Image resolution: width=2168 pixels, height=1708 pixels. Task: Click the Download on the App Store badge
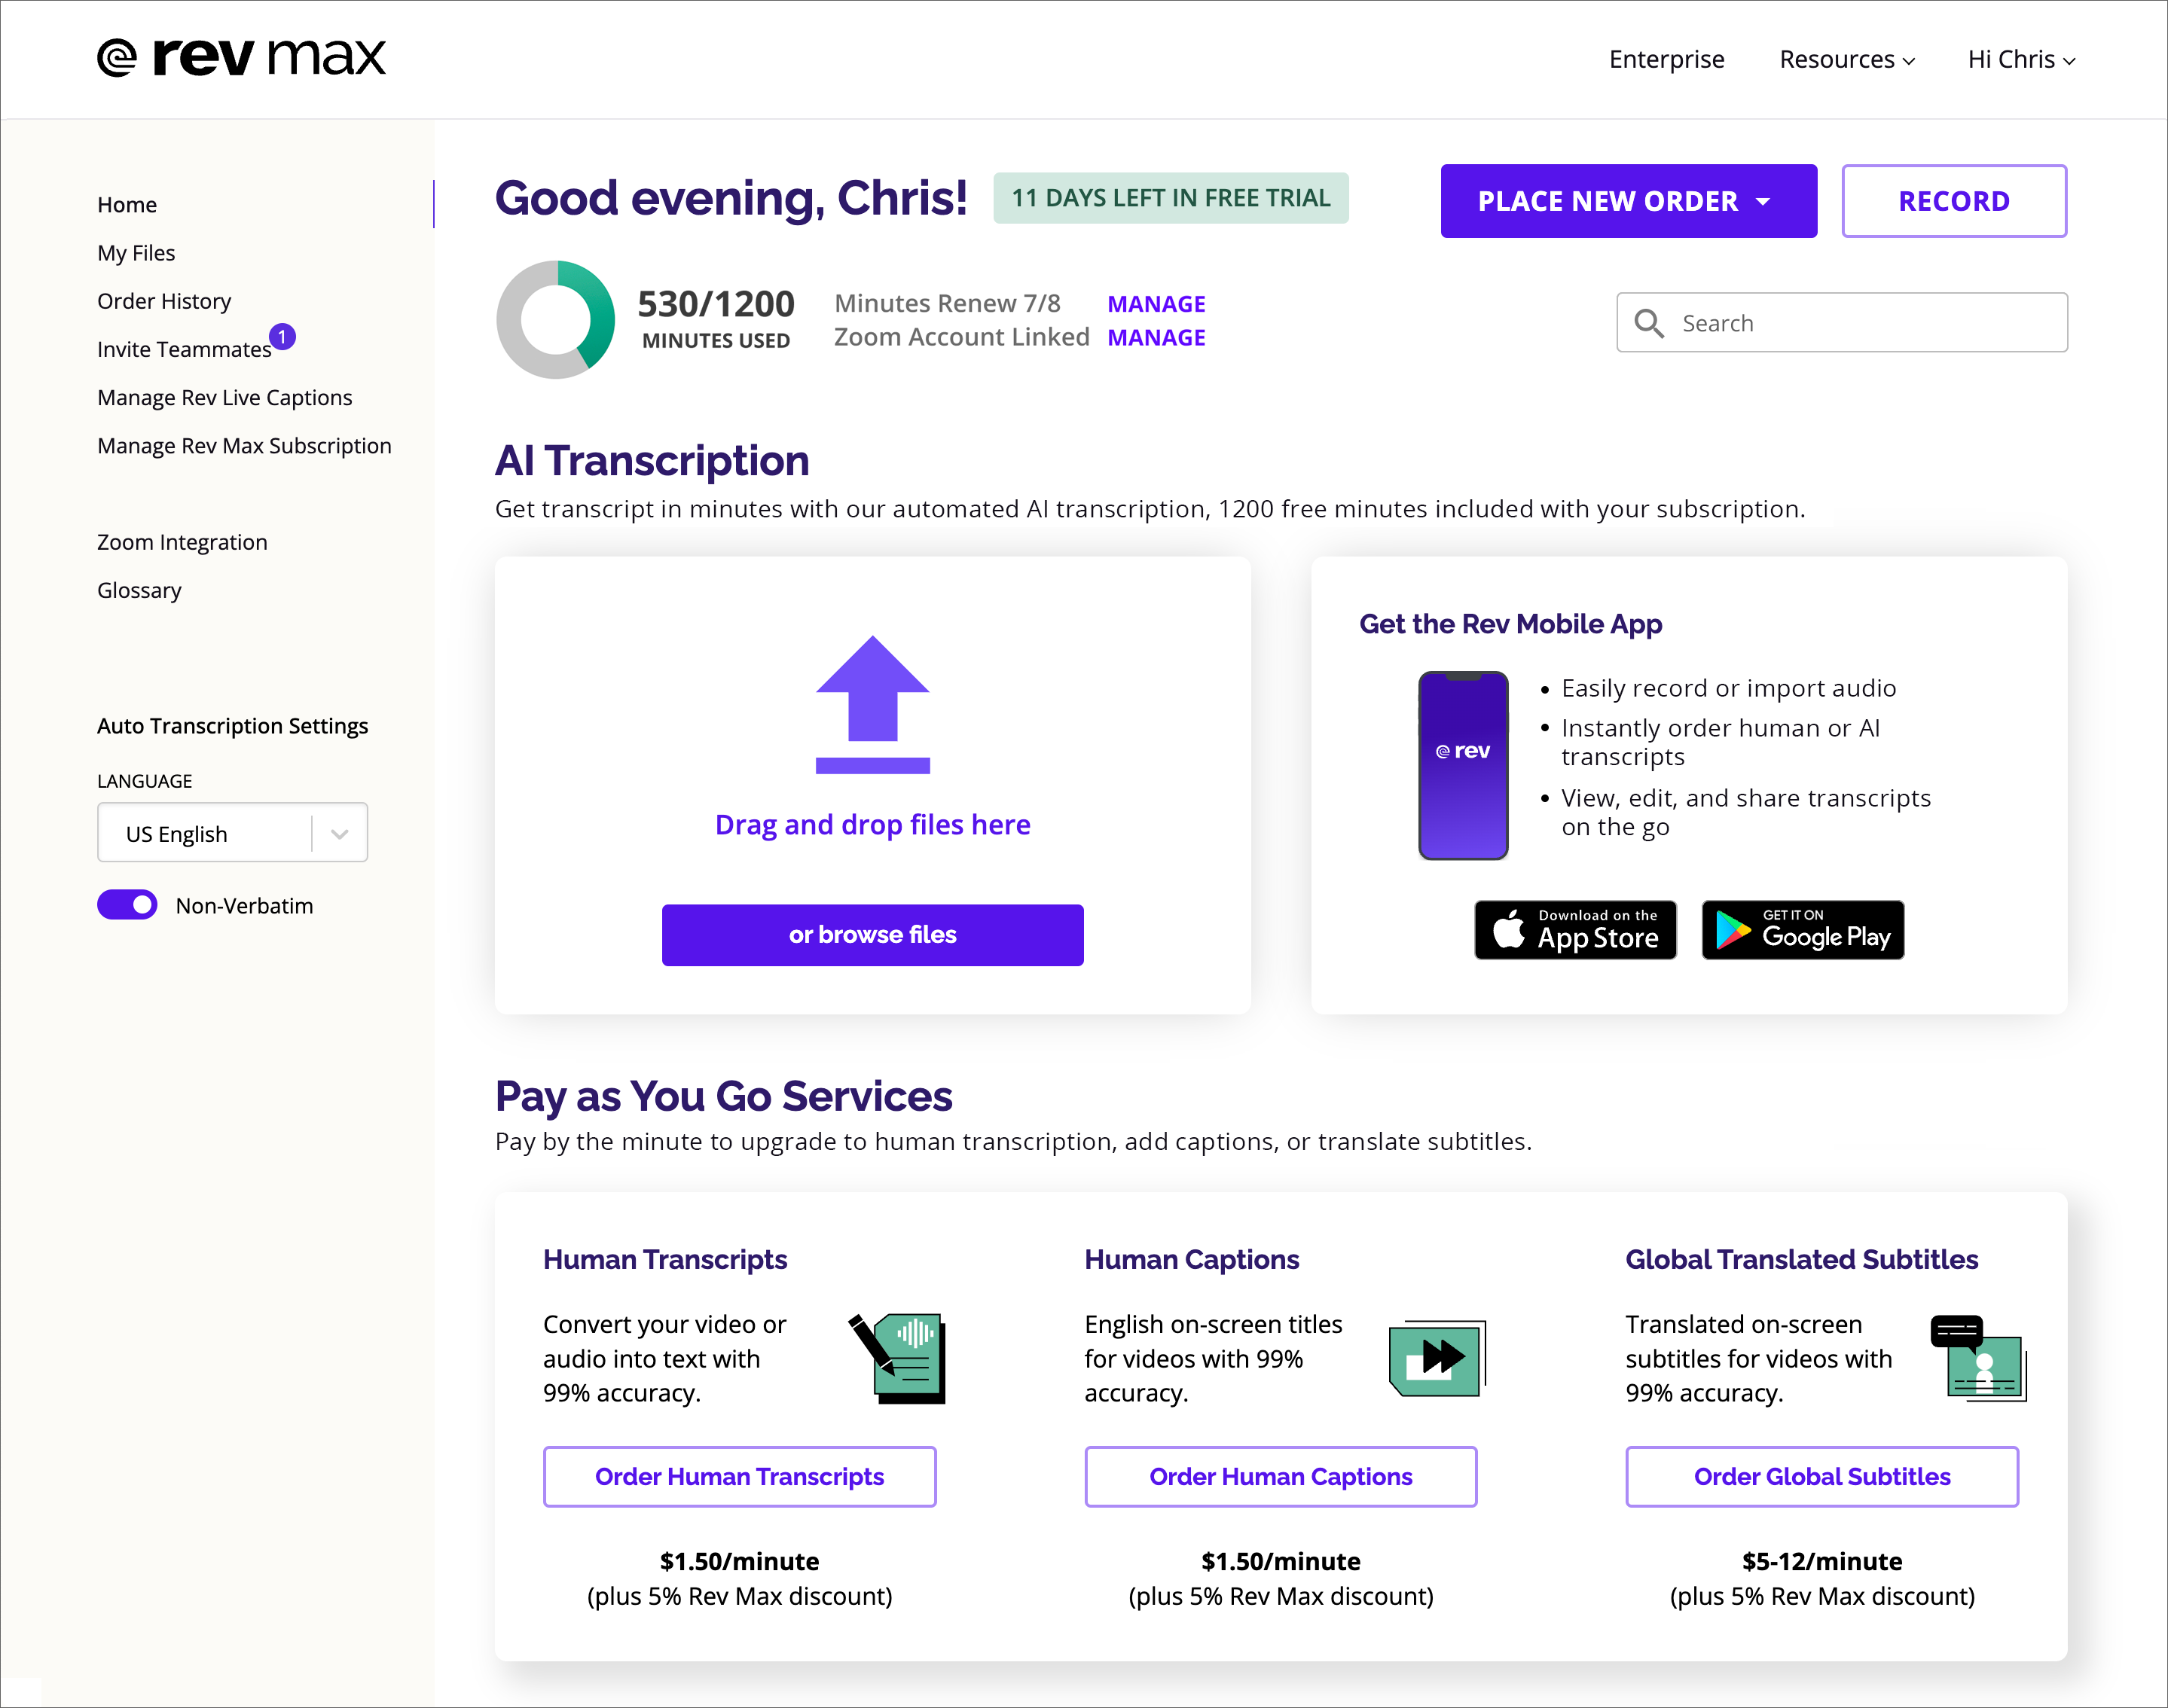(x=1575, y=930)
